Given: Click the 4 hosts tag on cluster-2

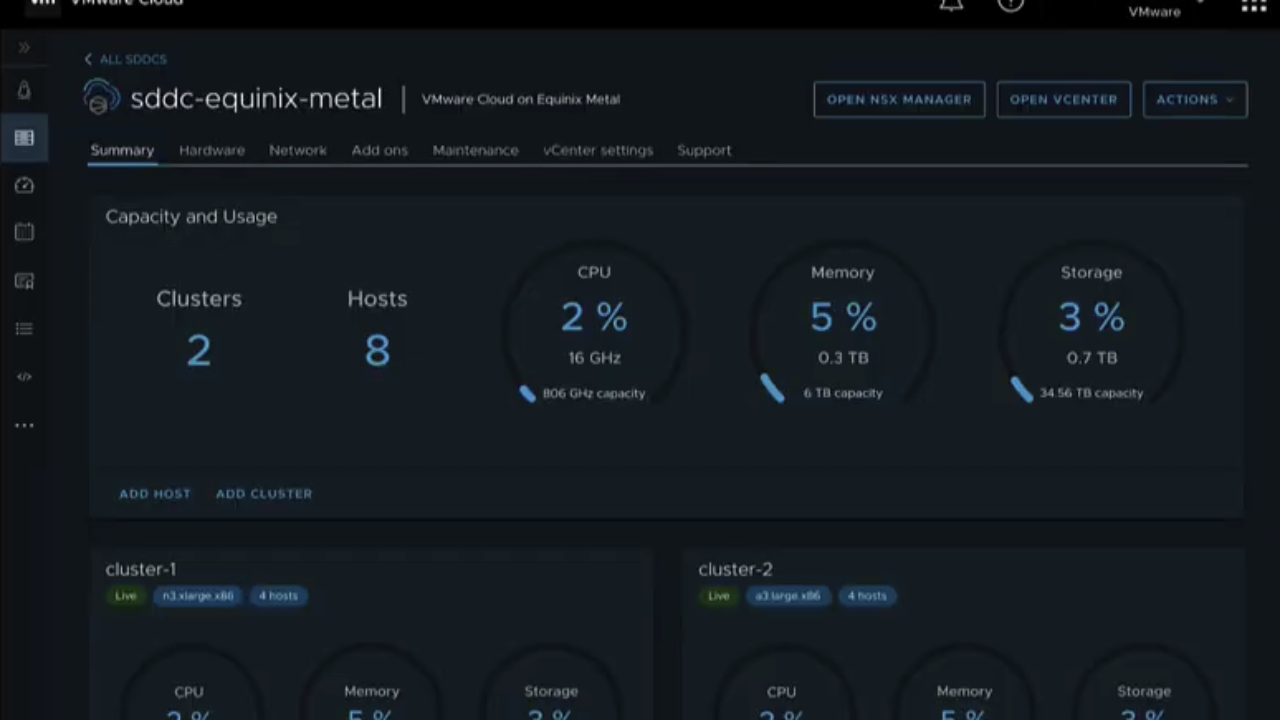Looking at the screenshot, I should click(x=867, y=596).
